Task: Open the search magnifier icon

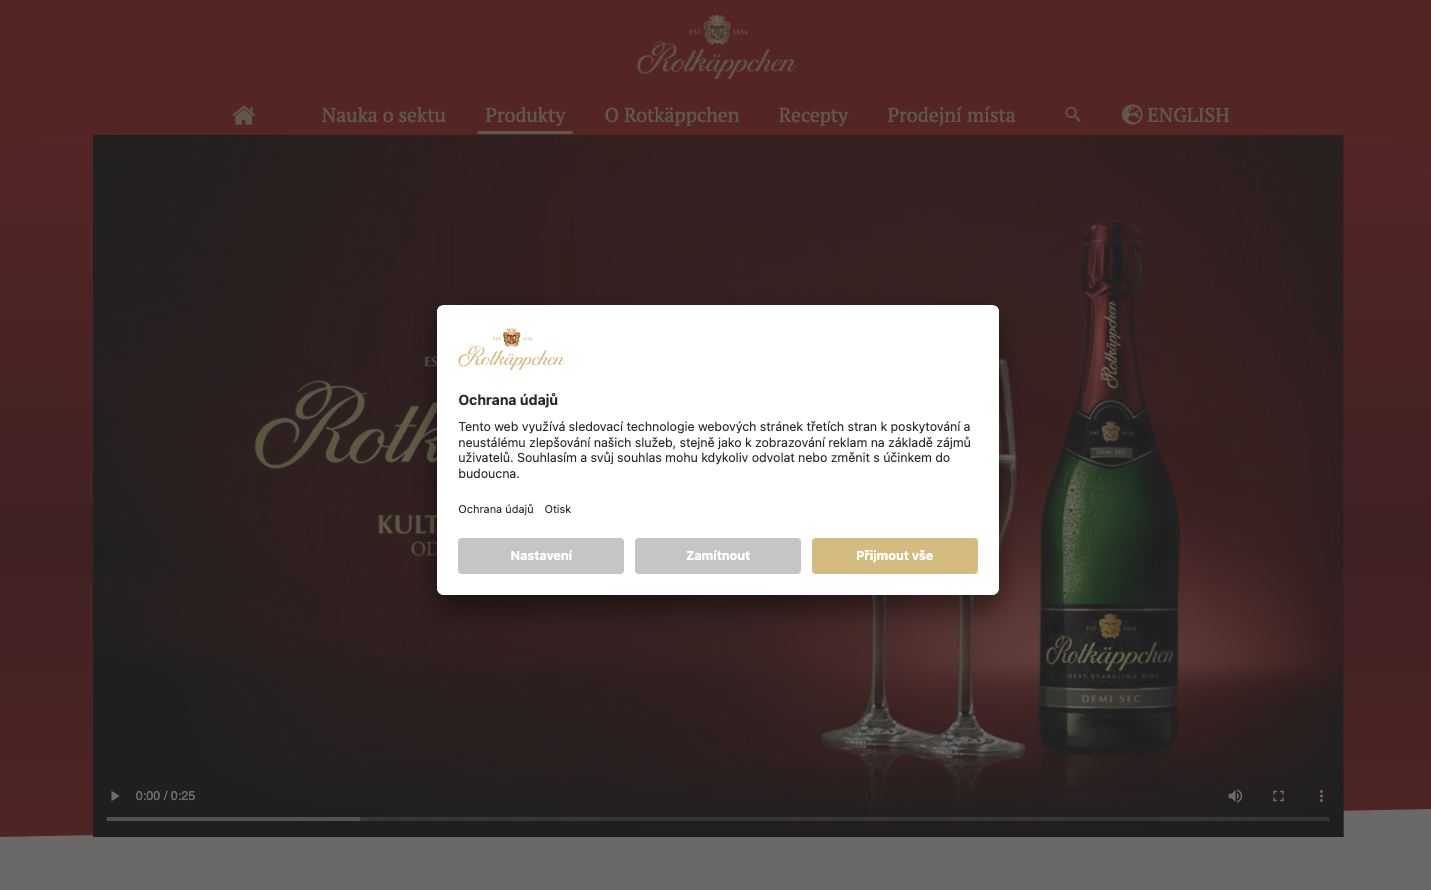Action: (x=1073, y=115)
